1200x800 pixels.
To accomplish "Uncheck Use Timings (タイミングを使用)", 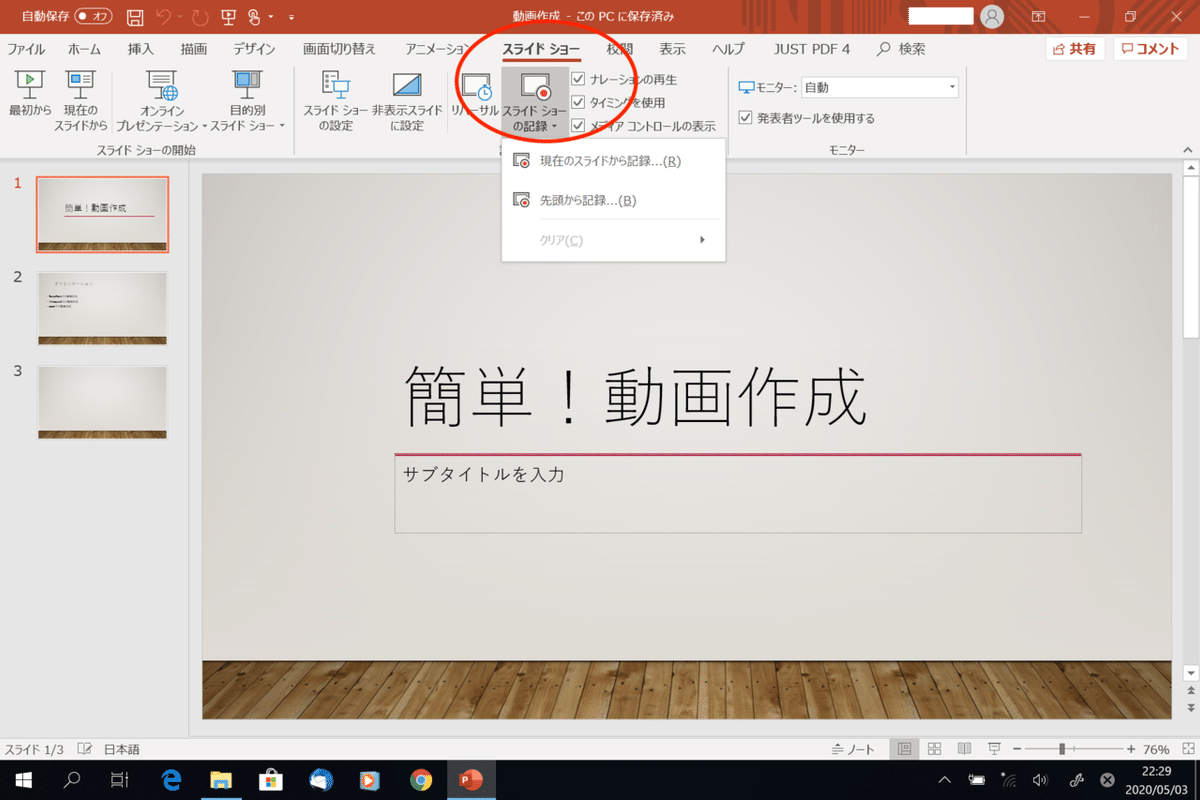I will click(x=578, y=102).
